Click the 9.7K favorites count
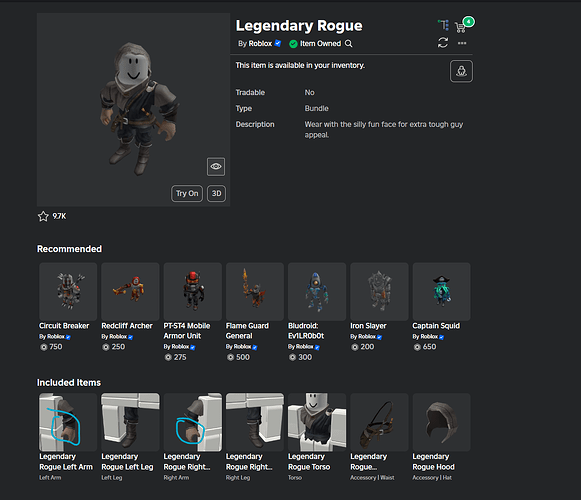 coord(59,216)
